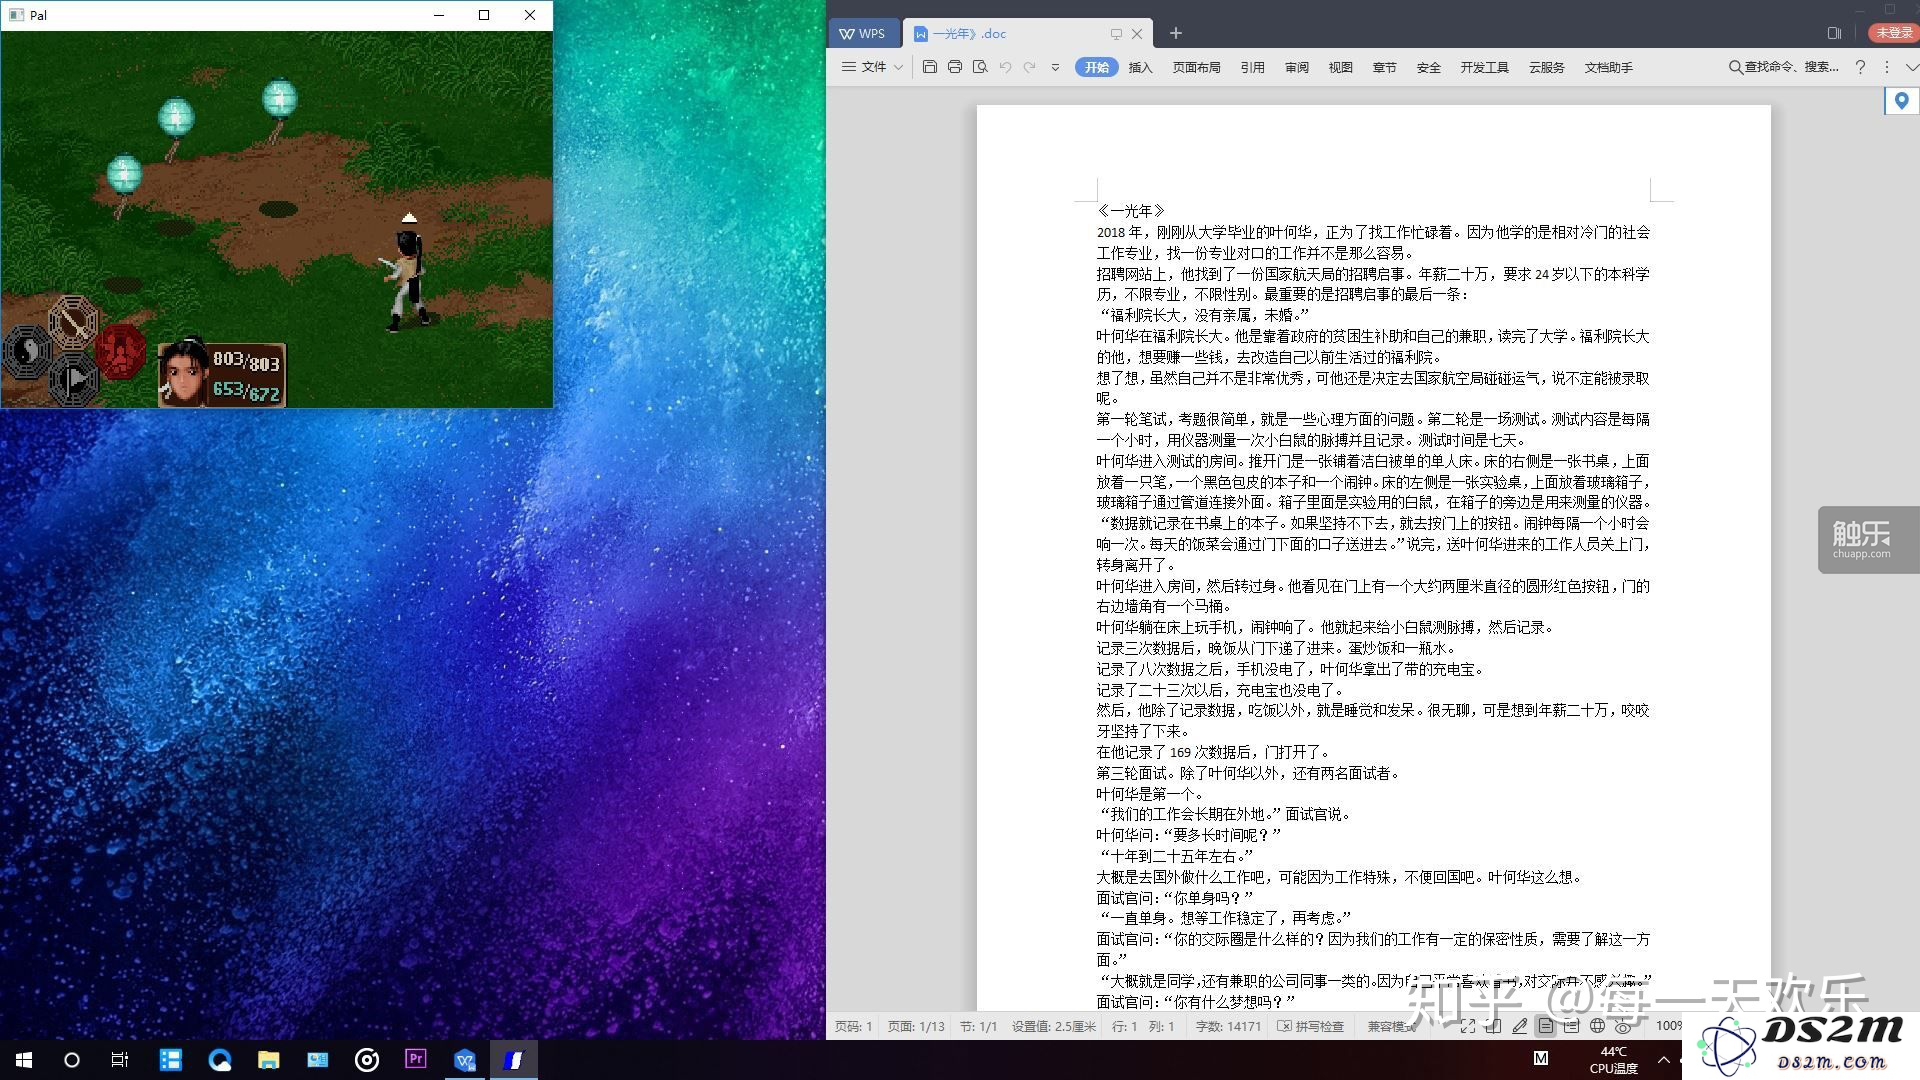Click the reading layout book icon in status bar
Viewport: 1920px width, 1080px height.
(1493, 1026)
